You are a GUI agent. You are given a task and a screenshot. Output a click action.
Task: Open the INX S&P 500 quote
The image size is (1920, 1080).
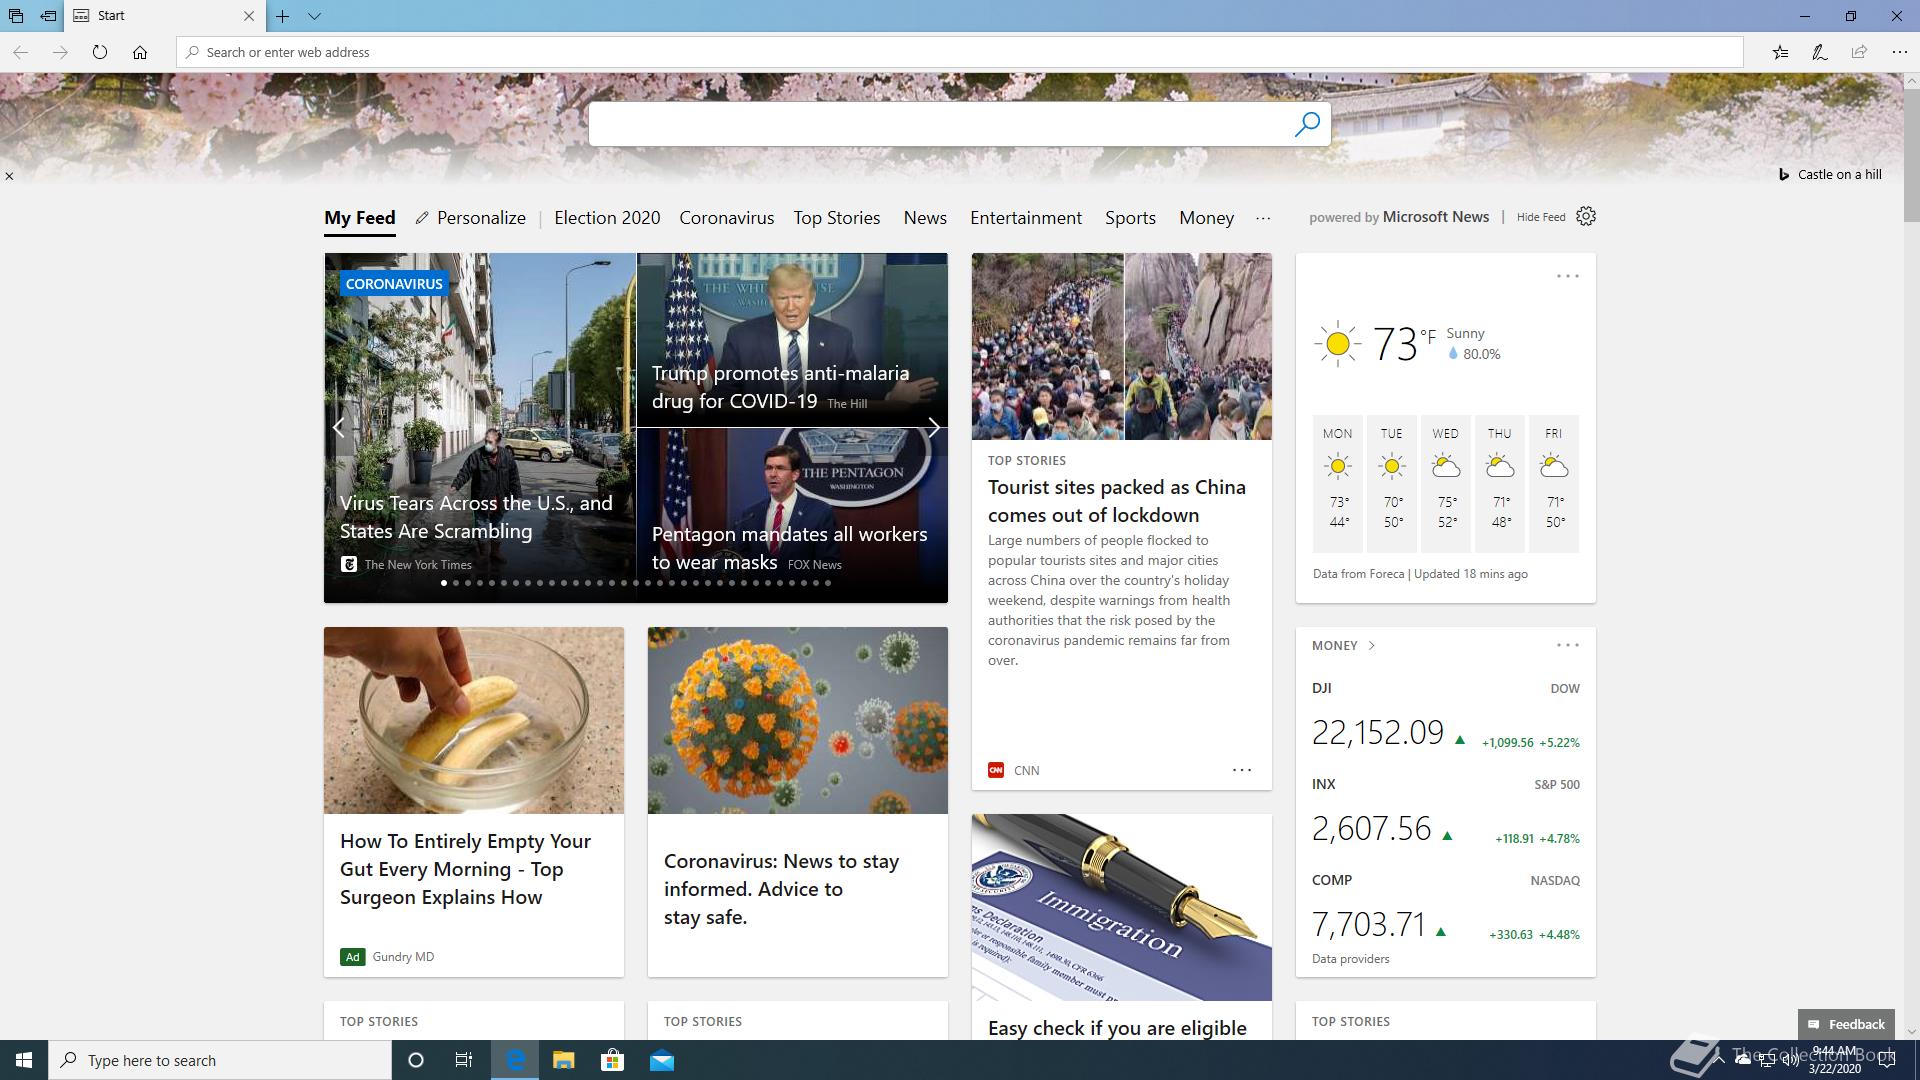tap(1446, 814)
